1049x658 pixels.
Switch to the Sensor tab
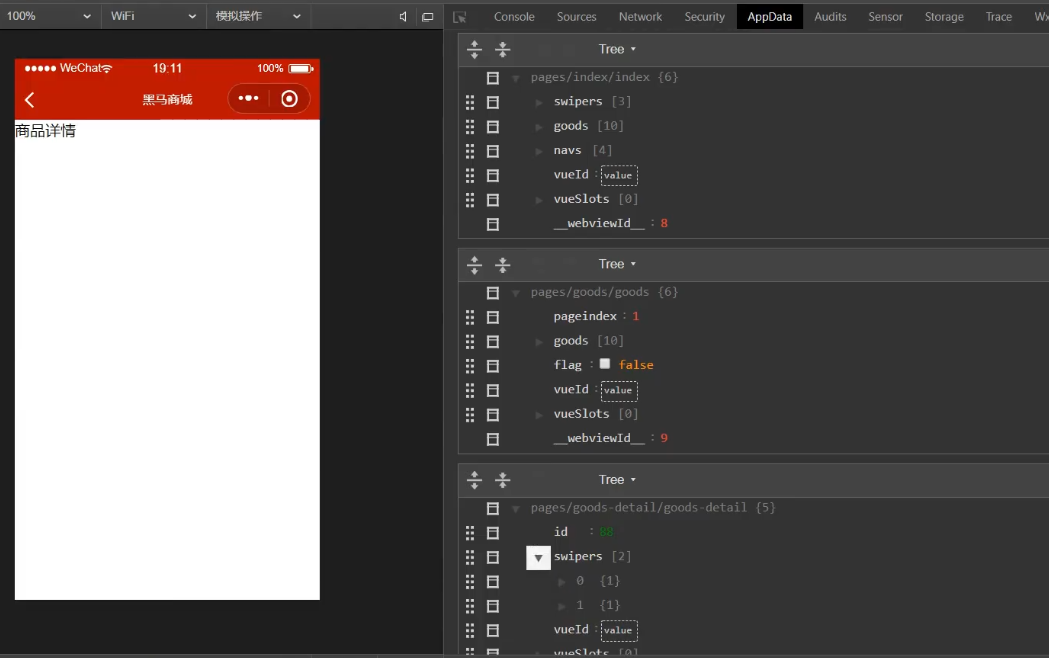(x=885, y=17)
